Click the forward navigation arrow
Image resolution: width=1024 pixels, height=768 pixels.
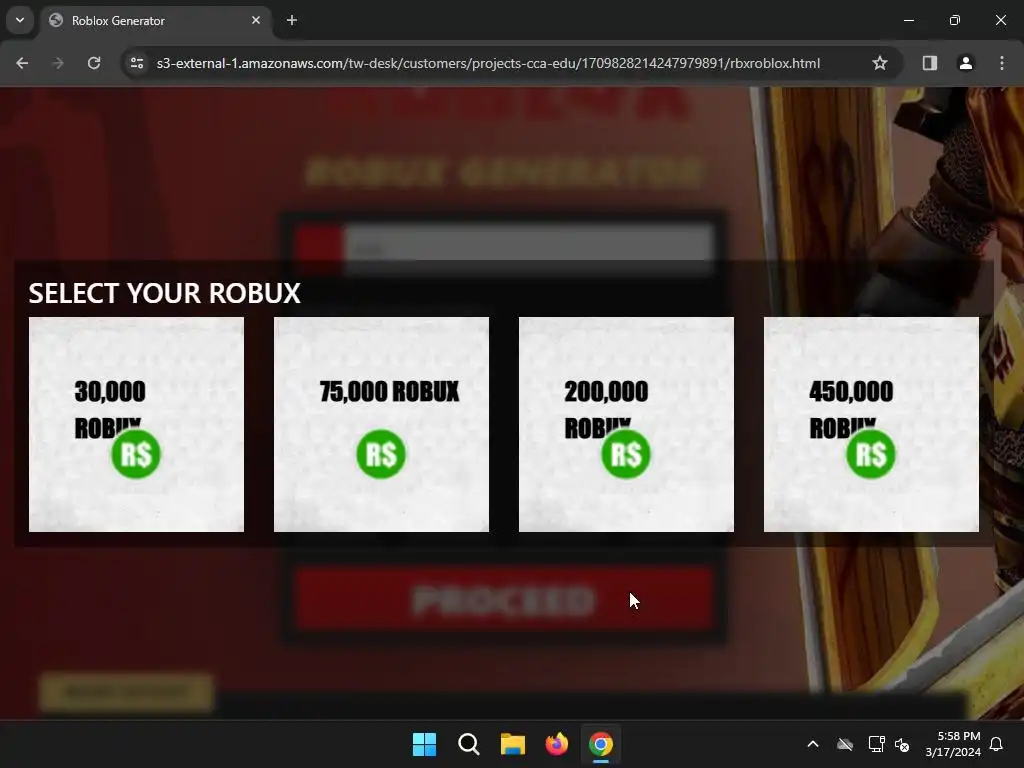coord(58,63)
